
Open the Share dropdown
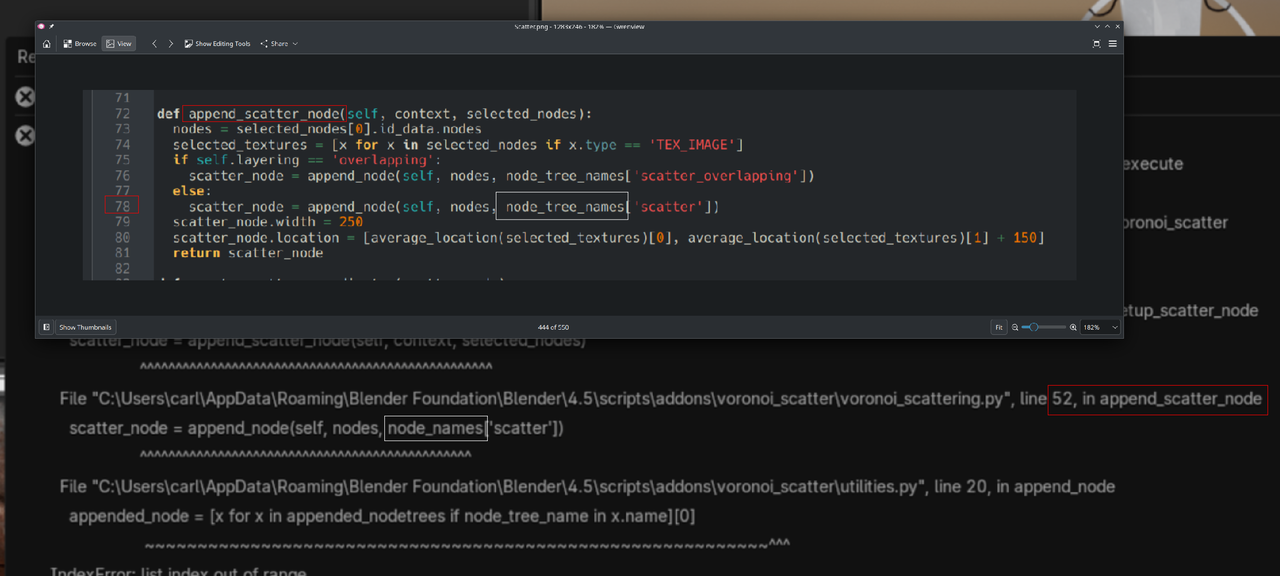(279, 44)
